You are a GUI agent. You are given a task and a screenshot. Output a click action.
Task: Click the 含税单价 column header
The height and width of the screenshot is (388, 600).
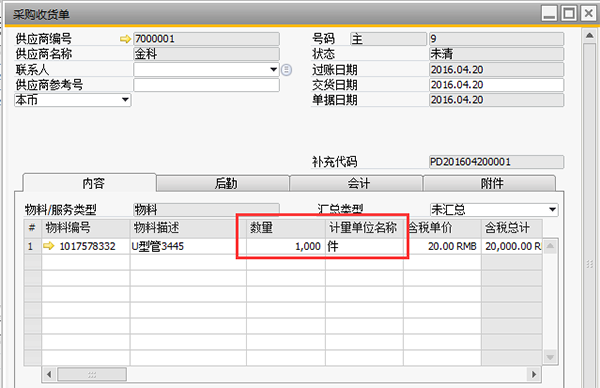[442, 228]
